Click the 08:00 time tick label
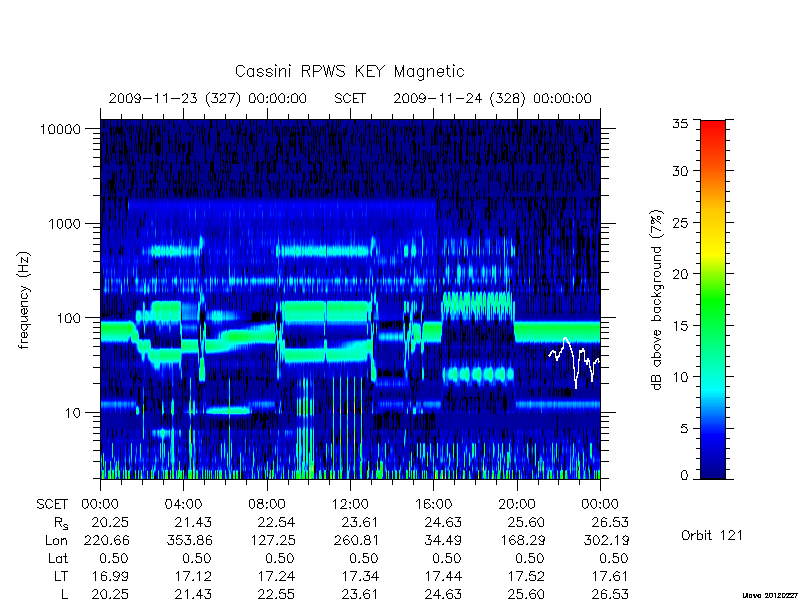This screenshot has height=600, width=800. 267,504
